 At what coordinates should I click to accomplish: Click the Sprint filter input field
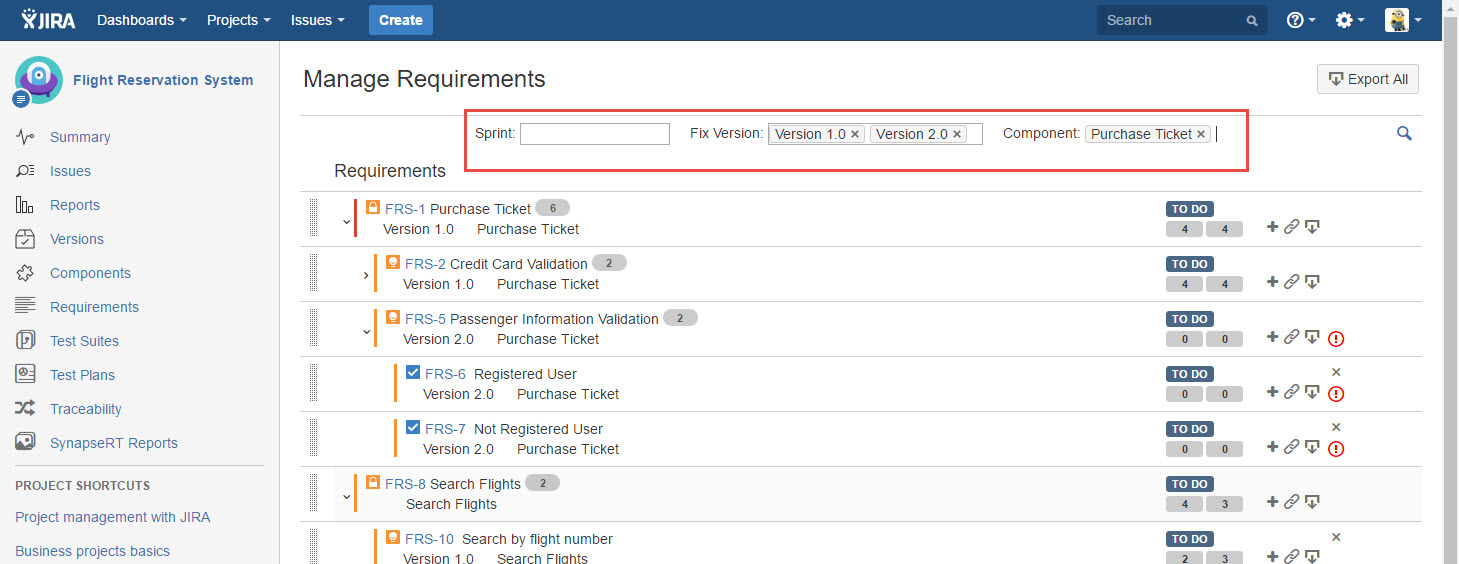coord(595,134)
